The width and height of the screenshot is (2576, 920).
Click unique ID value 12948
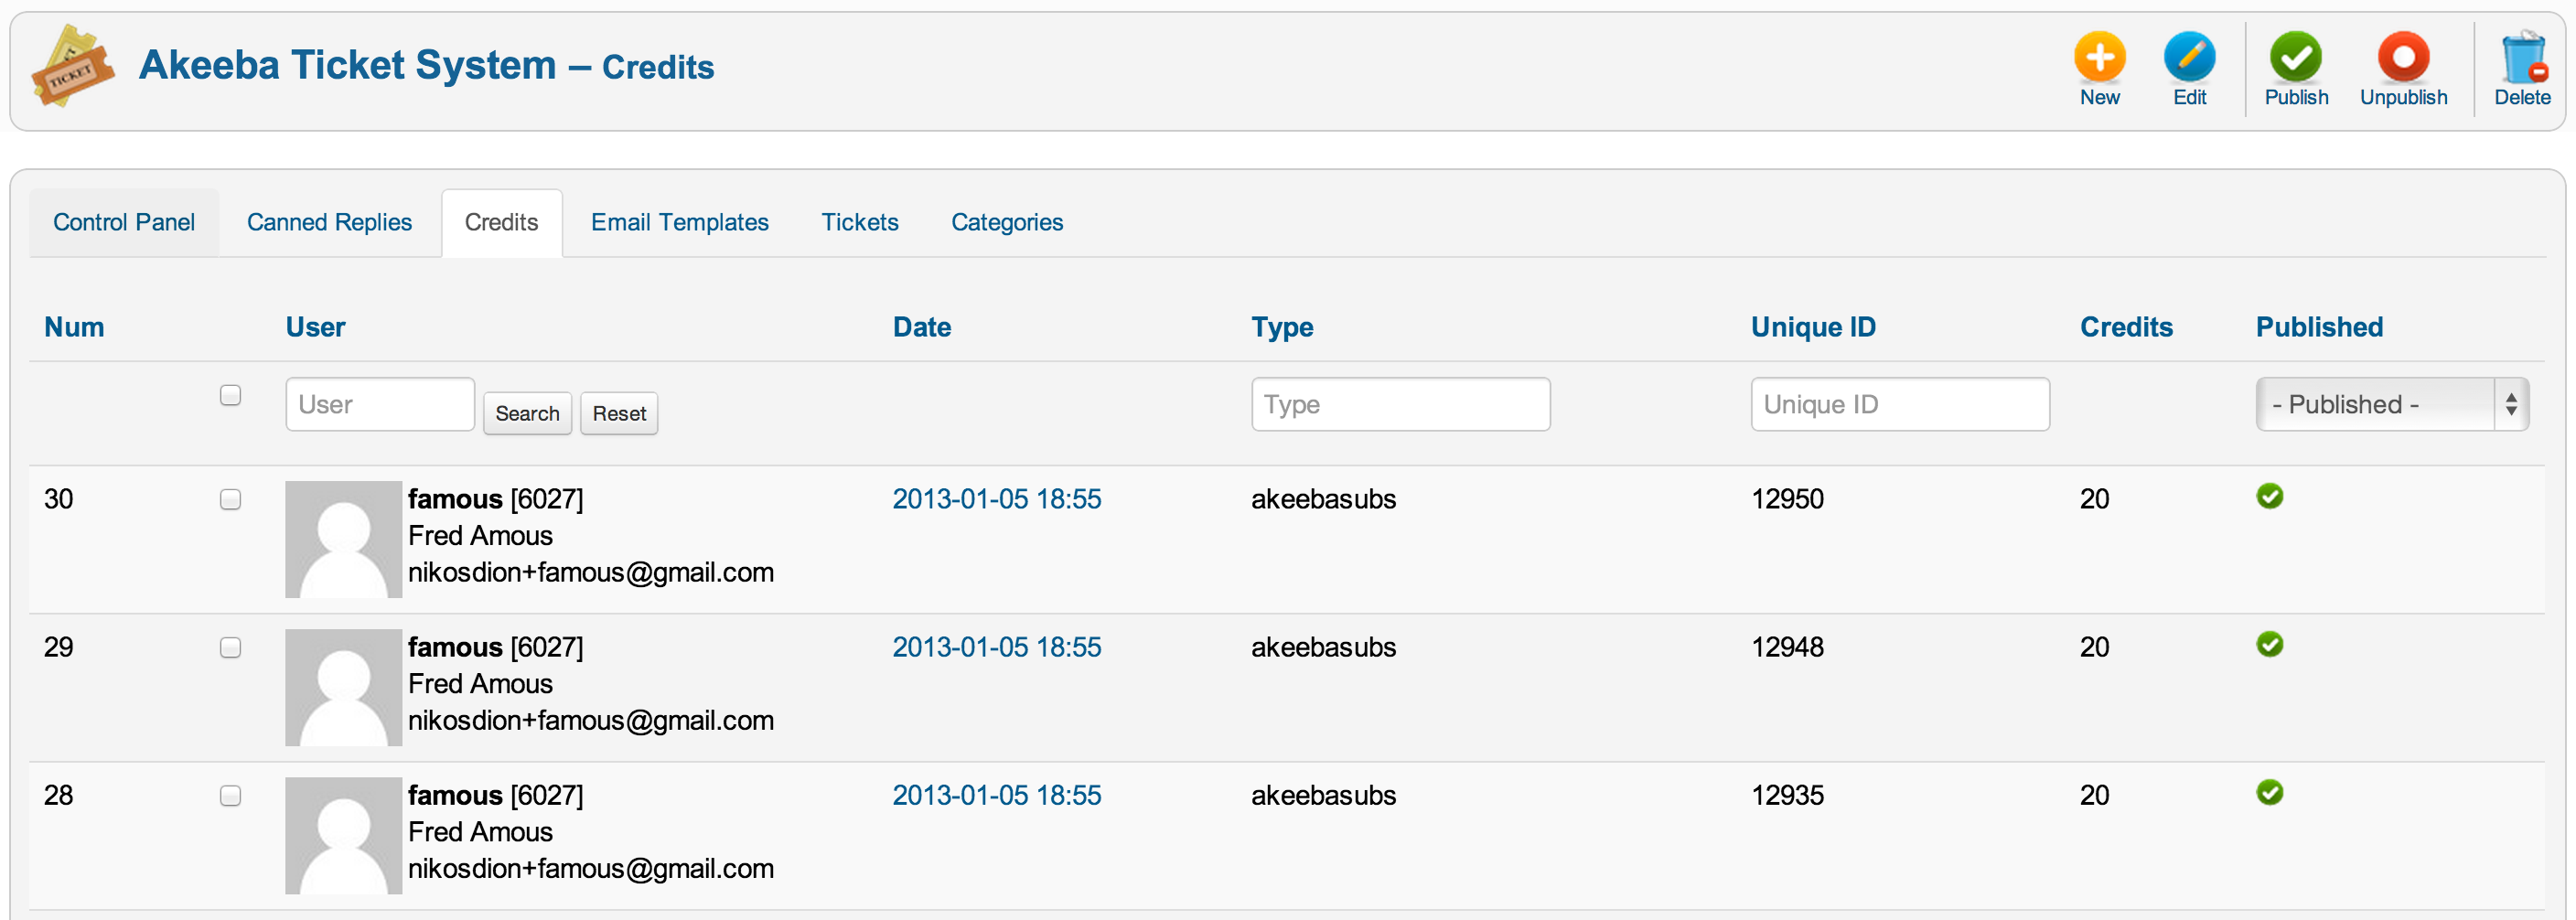click(x=1787, y=647)
